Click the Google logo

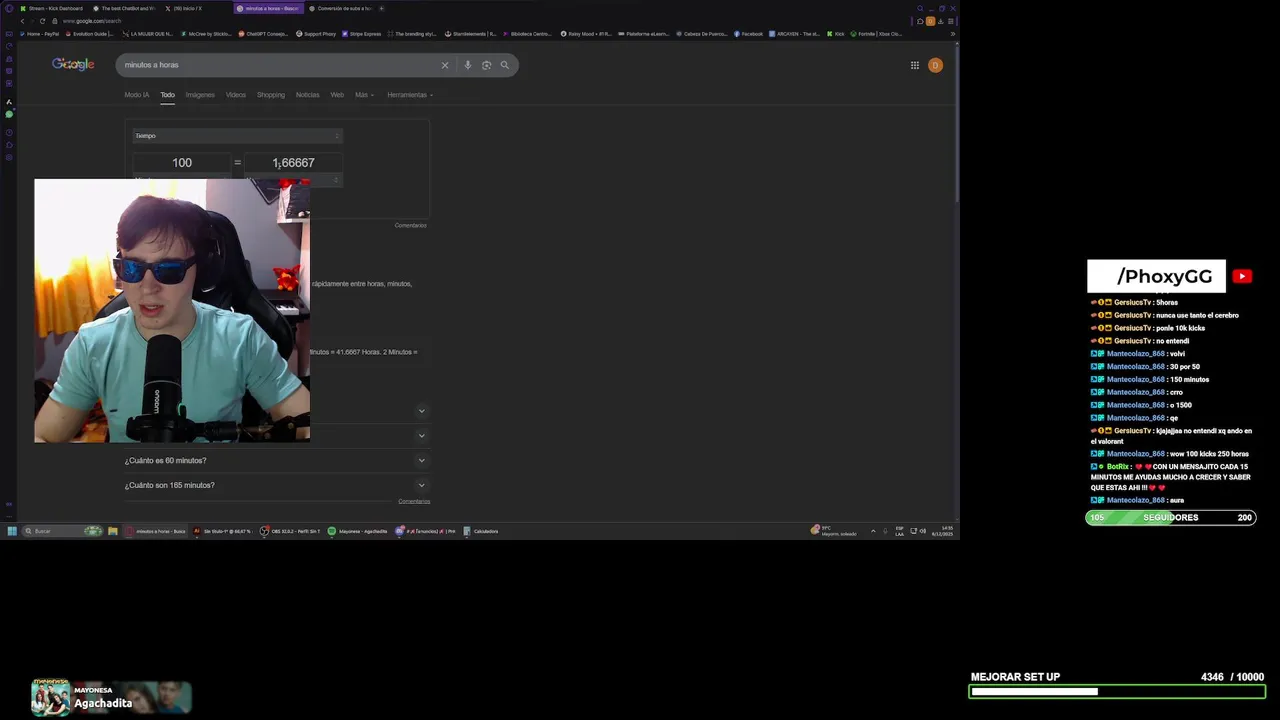click(x=73, y=64)
